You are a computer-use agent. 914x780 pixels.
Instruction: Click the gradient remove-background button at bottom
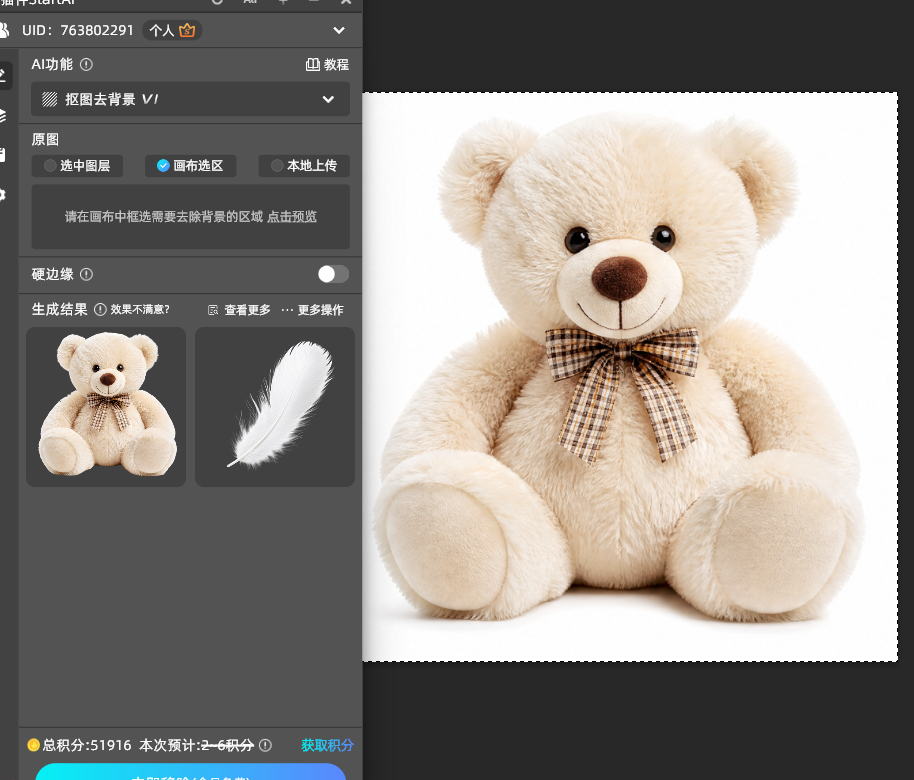(x=191, y=772)
